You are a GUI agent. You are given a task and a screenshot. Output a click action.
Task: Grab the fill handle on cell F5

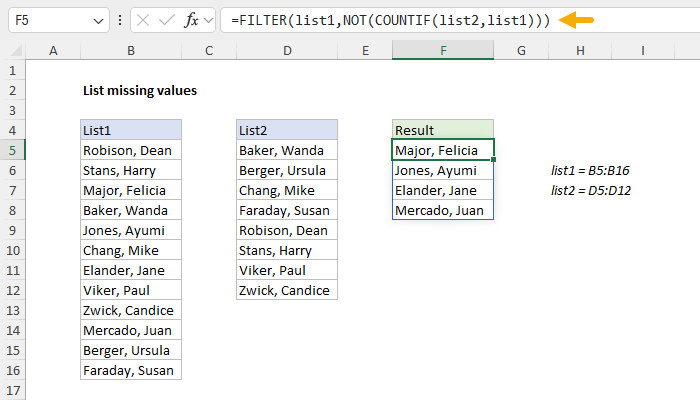coord(493,159)
